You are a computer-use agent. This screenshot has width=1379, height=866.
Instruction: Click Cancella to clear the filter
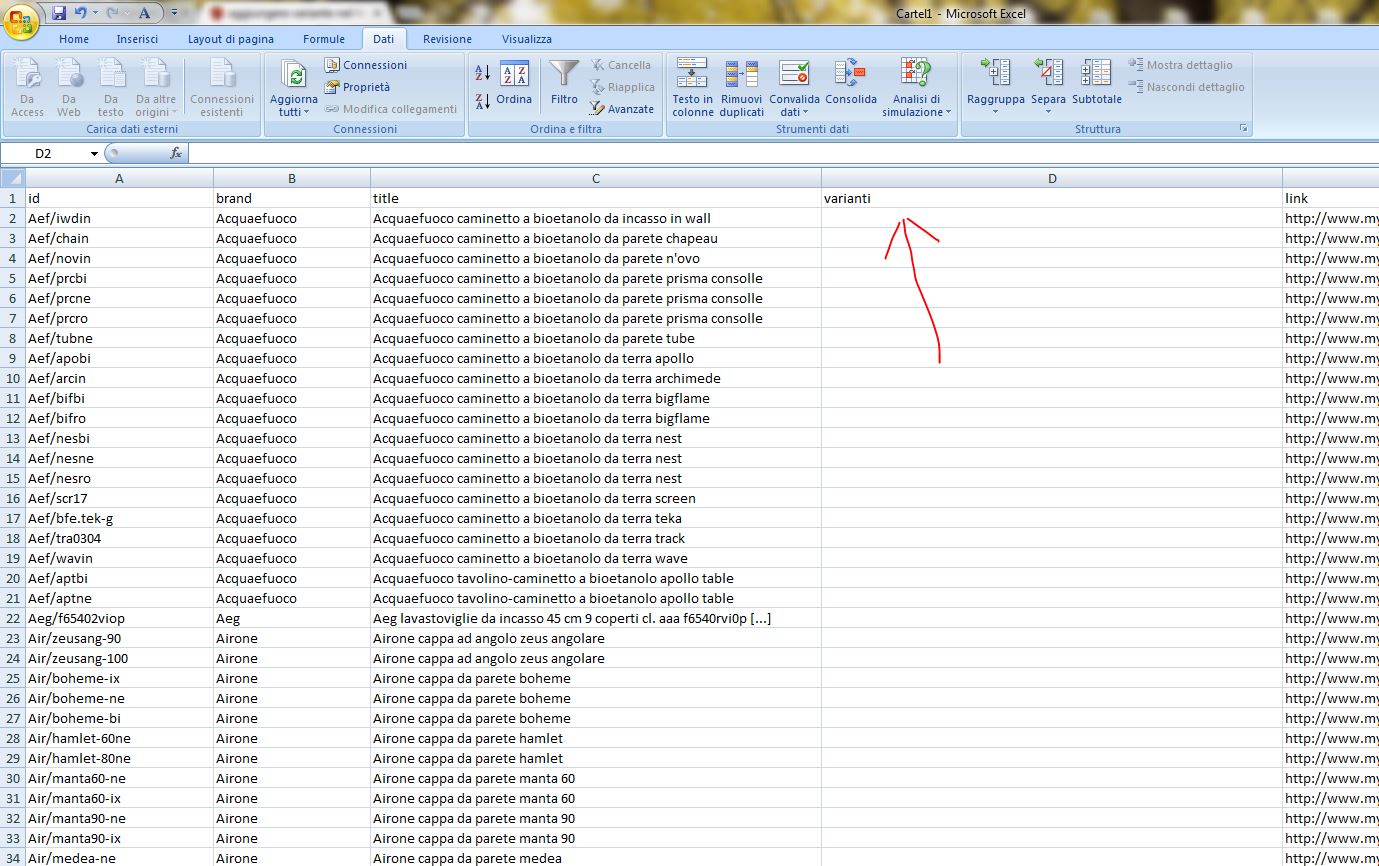[620, 65]
